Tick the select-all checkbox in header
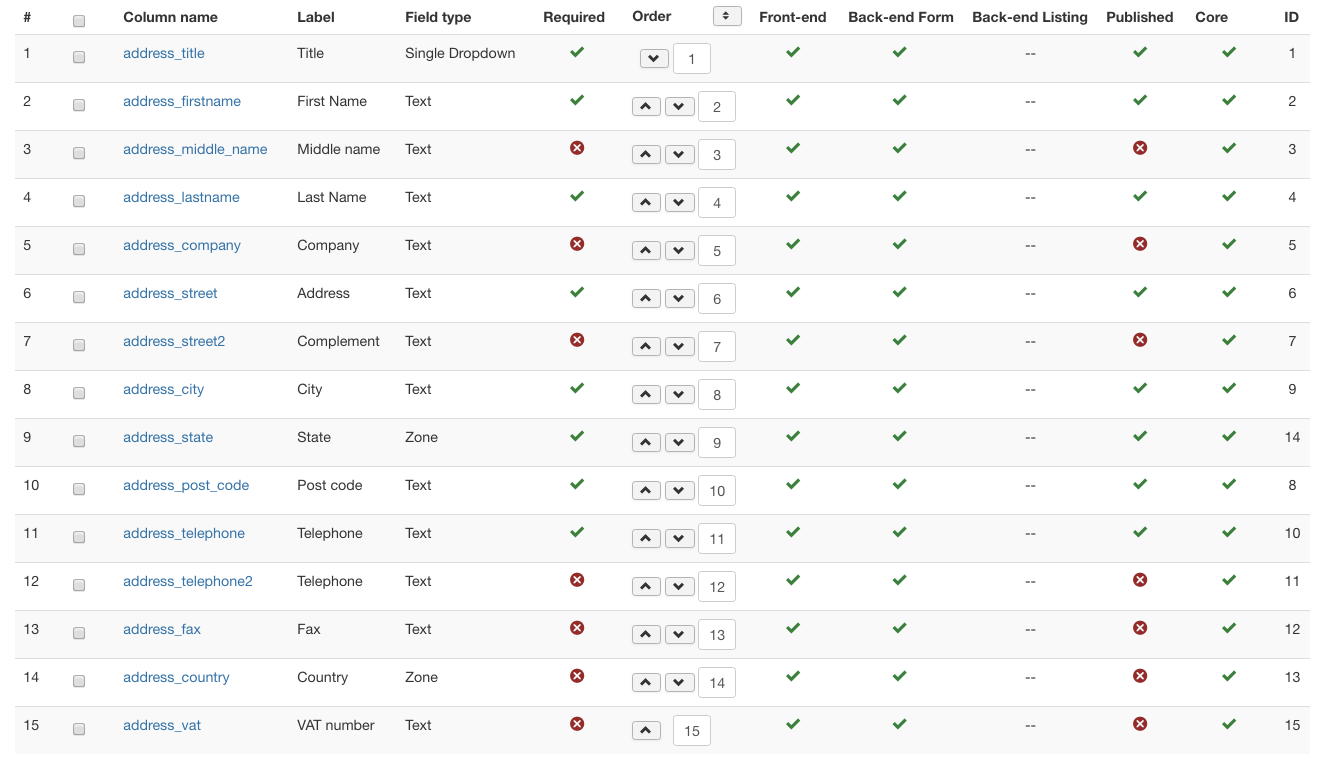Image resolution: width=1318 pixels, height=761 pixels. pyautogui.click(x=79, y=21)
